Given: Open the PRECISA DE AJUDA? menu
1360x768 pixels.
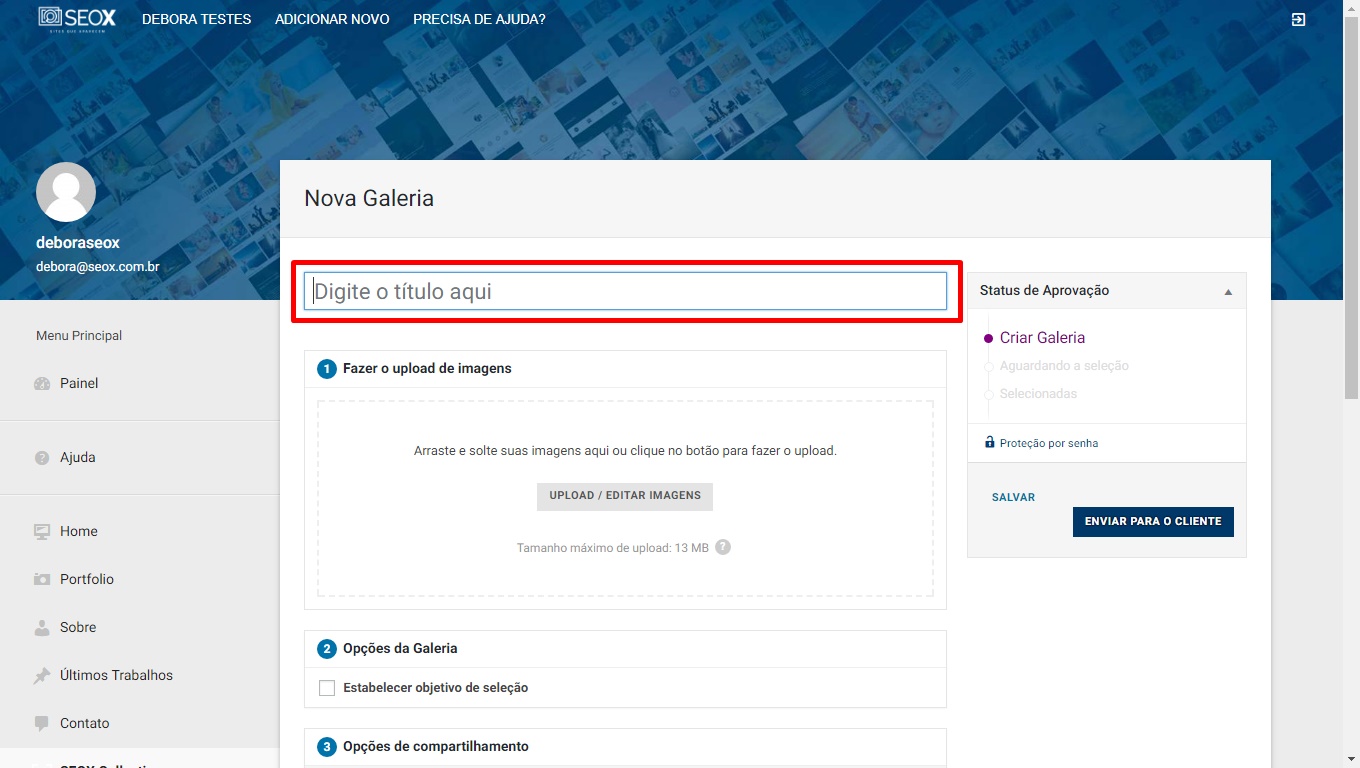Looking at the screenshot, I should 479,19.
